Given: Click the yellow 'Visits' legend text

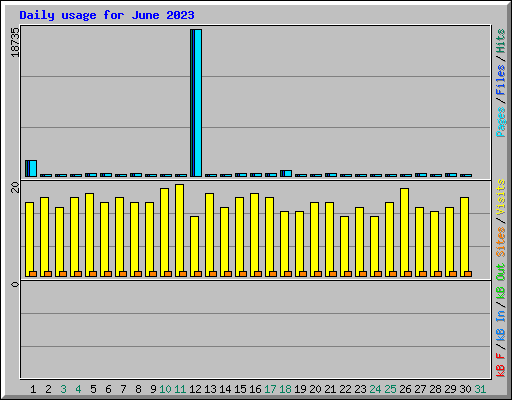Looking at the screenshot, I should pyautogui.click(x=501, y=197).
